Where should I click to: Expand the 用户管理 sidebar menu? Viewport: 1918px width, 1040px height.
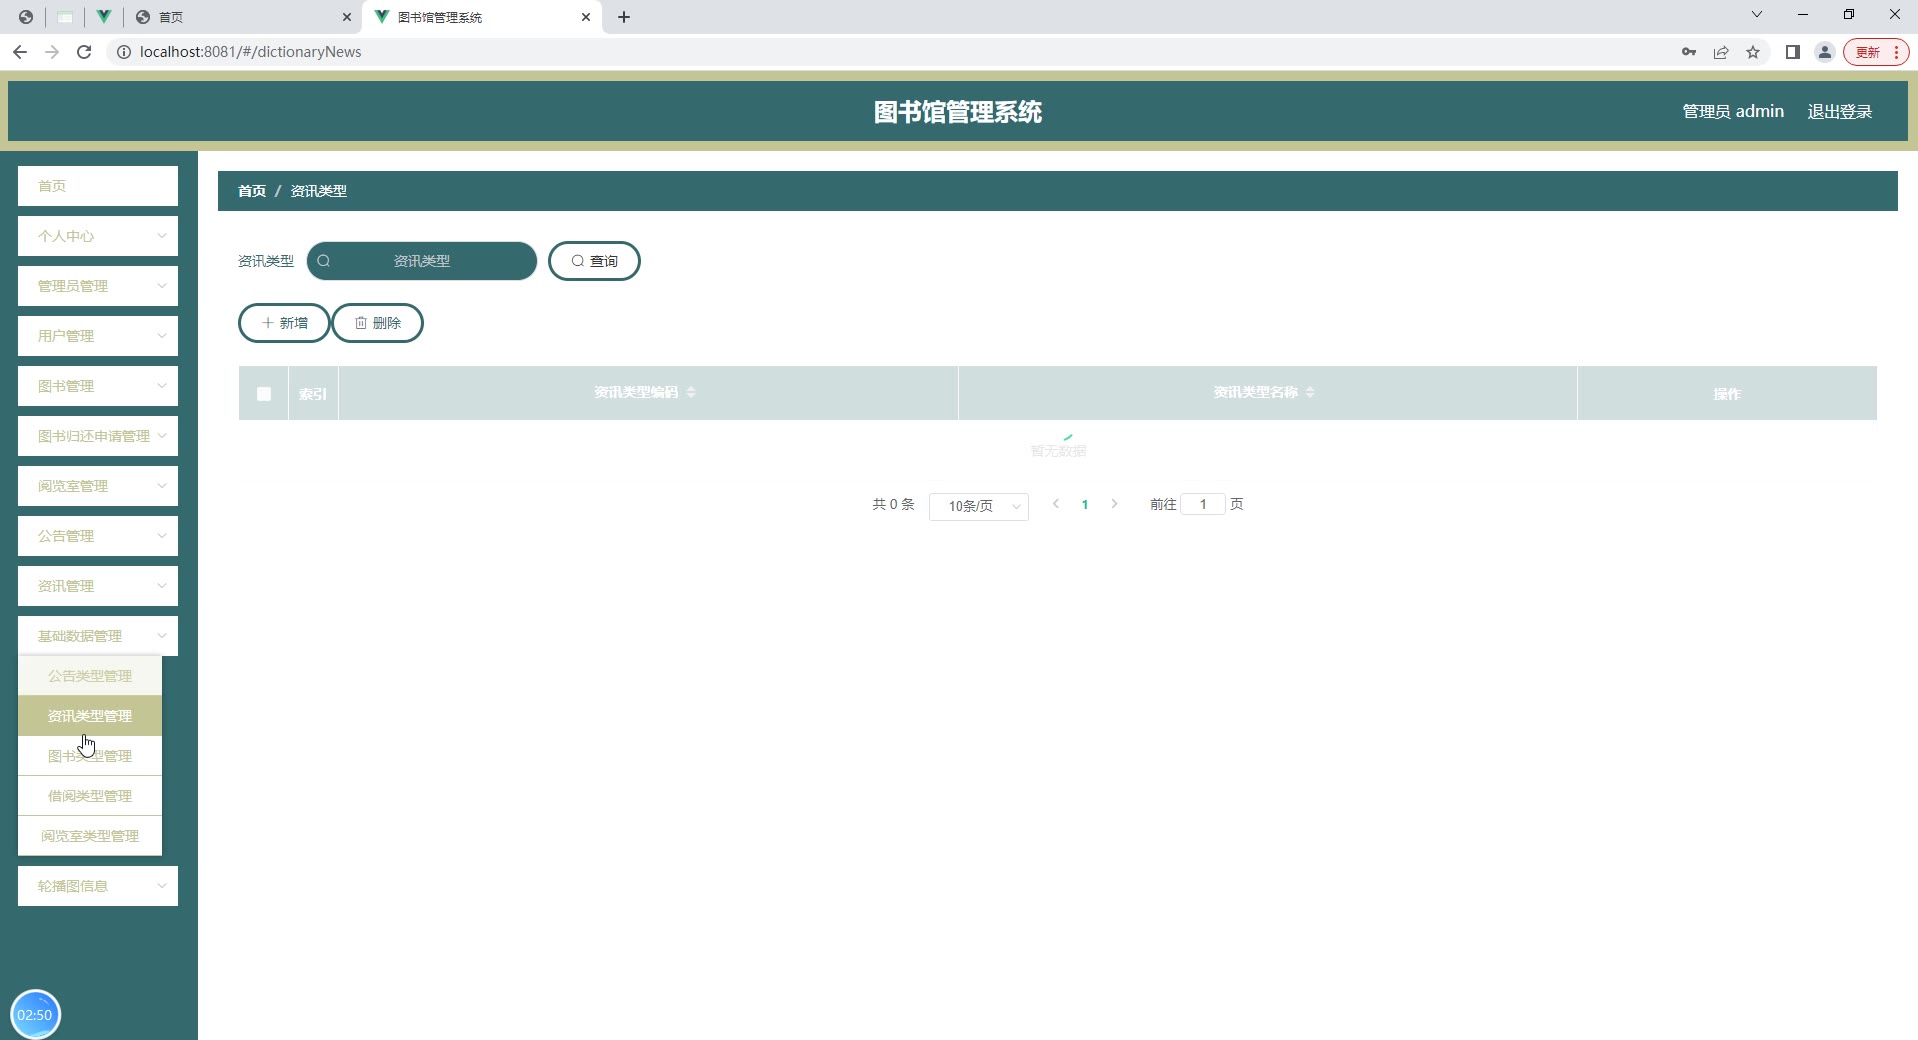(x=98, y=336)
